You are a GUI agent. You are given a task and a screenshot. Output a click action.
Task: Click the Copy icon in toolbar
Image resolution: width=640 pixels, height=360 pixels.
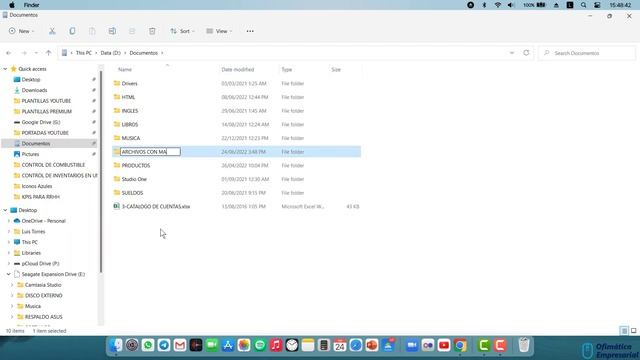click(x=72, y=31)
